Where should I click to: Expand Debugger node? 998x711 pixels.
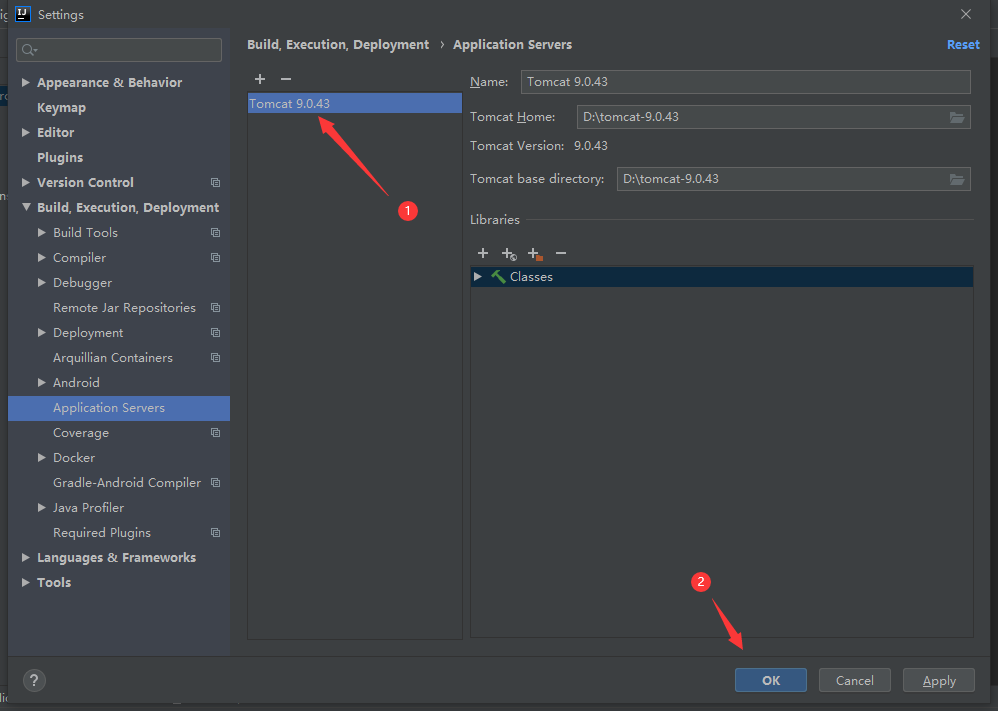(x=41, y=282)
